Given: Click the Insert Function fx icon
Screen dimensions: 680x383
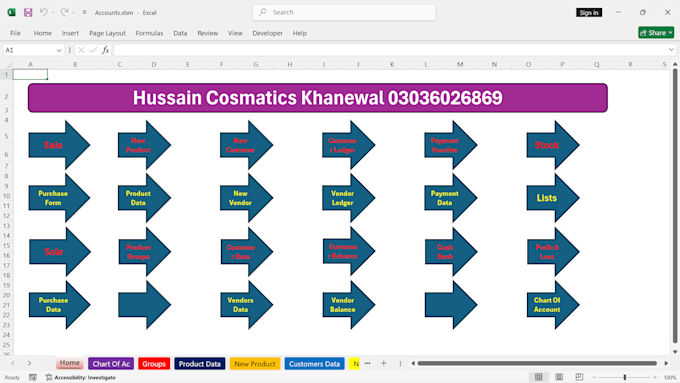Looking at the screenshot, I should 105,50.
